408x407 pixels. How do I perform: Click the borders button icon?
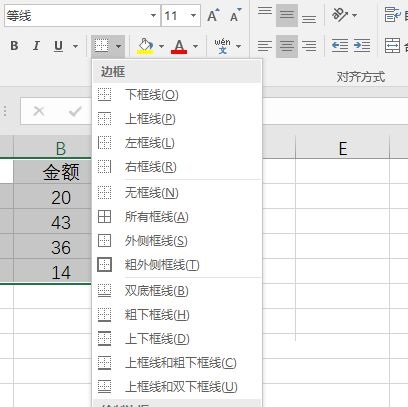[101, 46]
